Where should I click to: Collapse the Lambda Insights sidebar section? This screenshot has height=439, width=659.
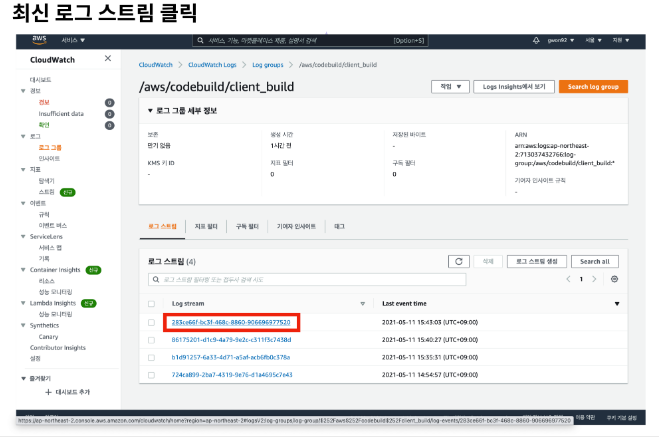(23, 303)
